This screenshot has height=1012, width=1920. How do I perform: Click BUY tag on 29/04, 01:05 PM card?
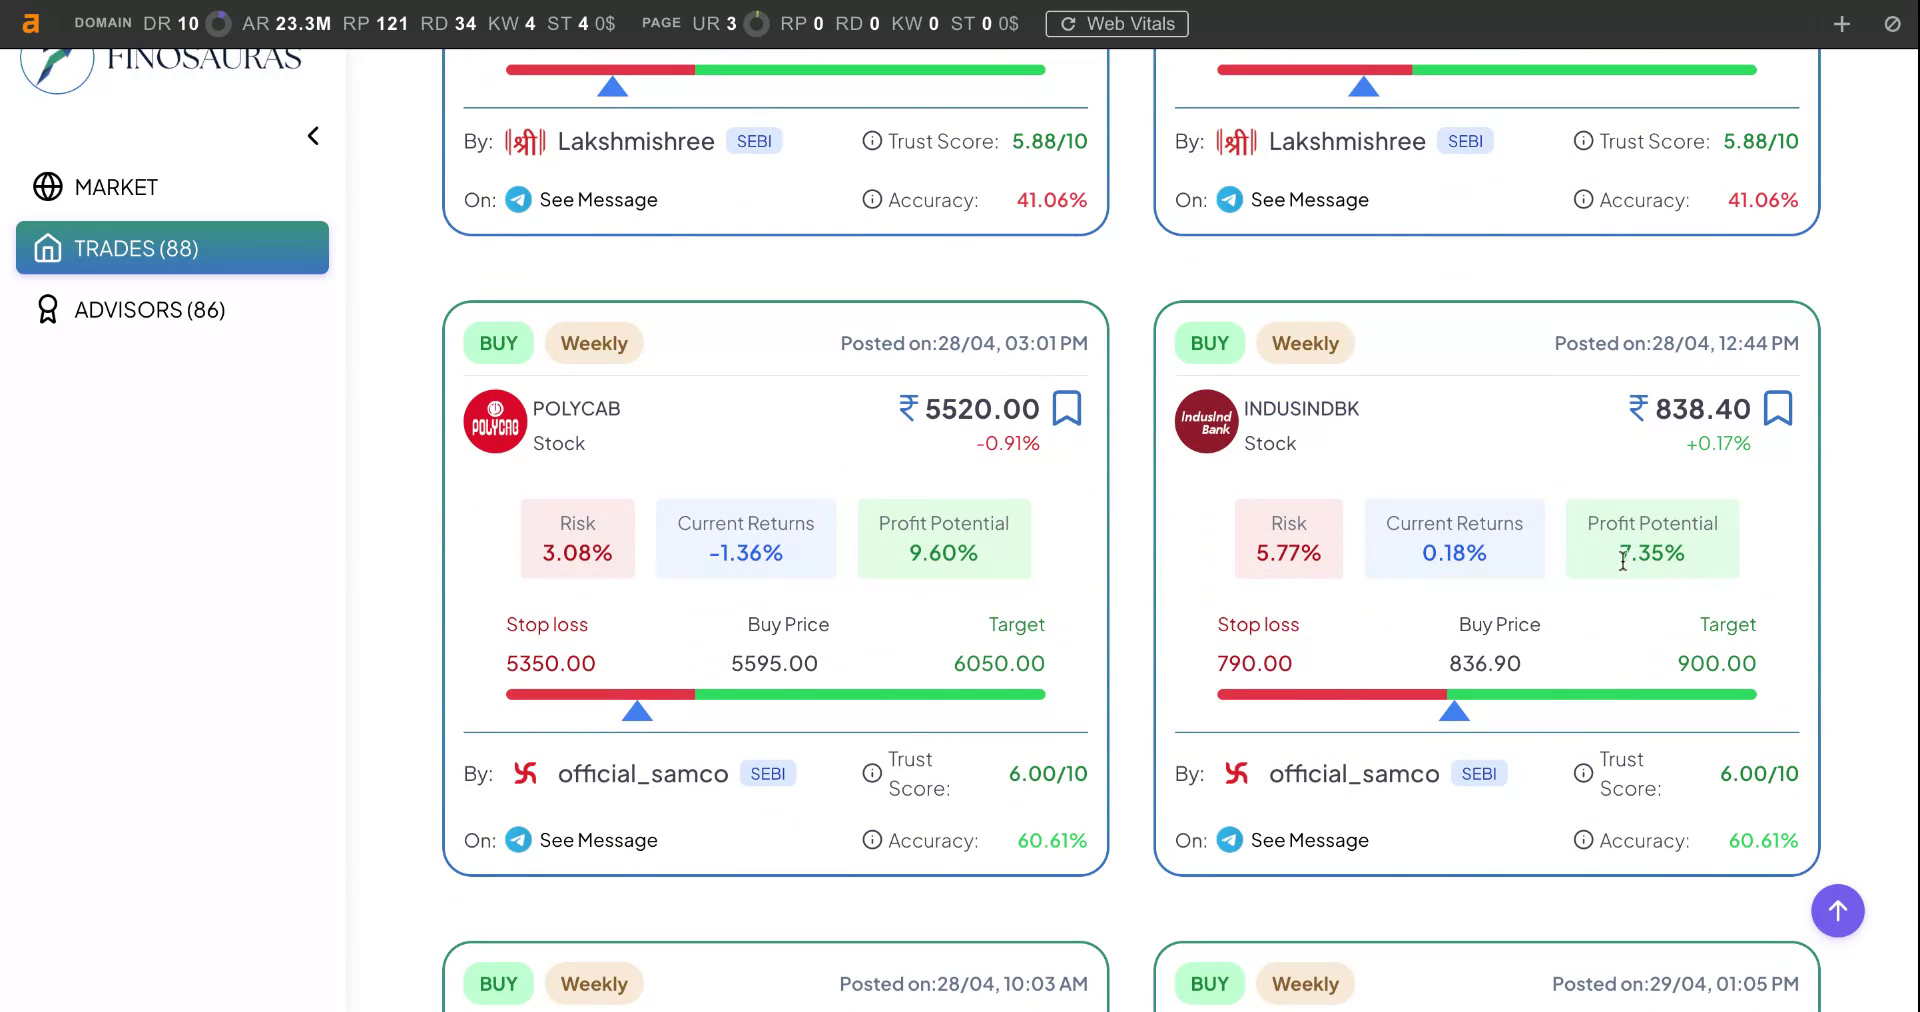click(x=1209, y=984)
